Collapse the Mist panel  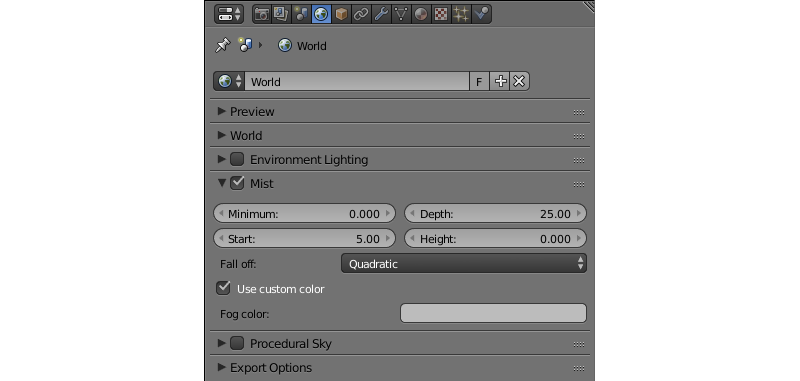coord(221,183)
